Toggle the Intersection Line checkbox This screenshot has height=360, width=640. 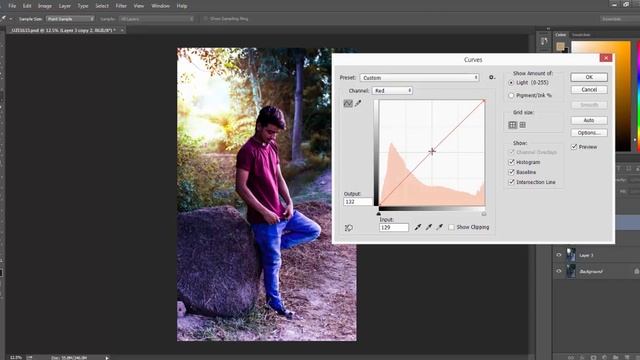tap(511, 182)
